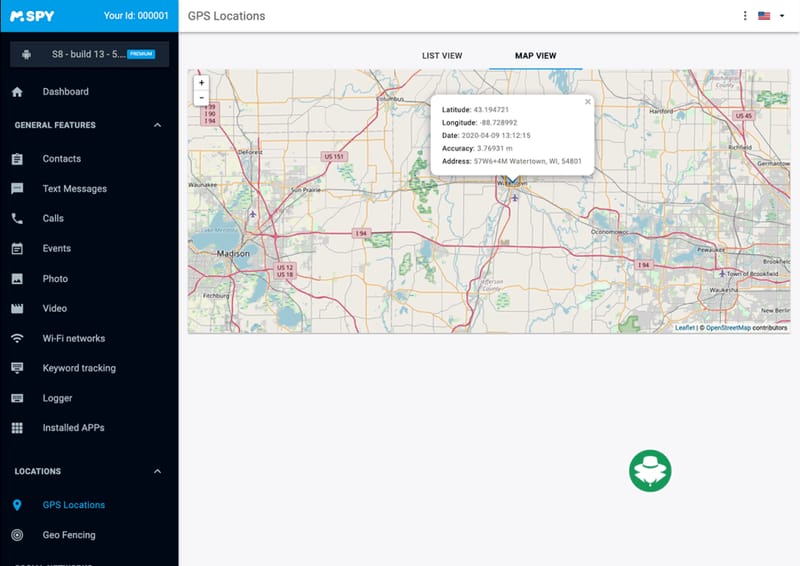Click the Events calendar icon
This screenshot has width=800, height=566.
(x=17, y=249)
